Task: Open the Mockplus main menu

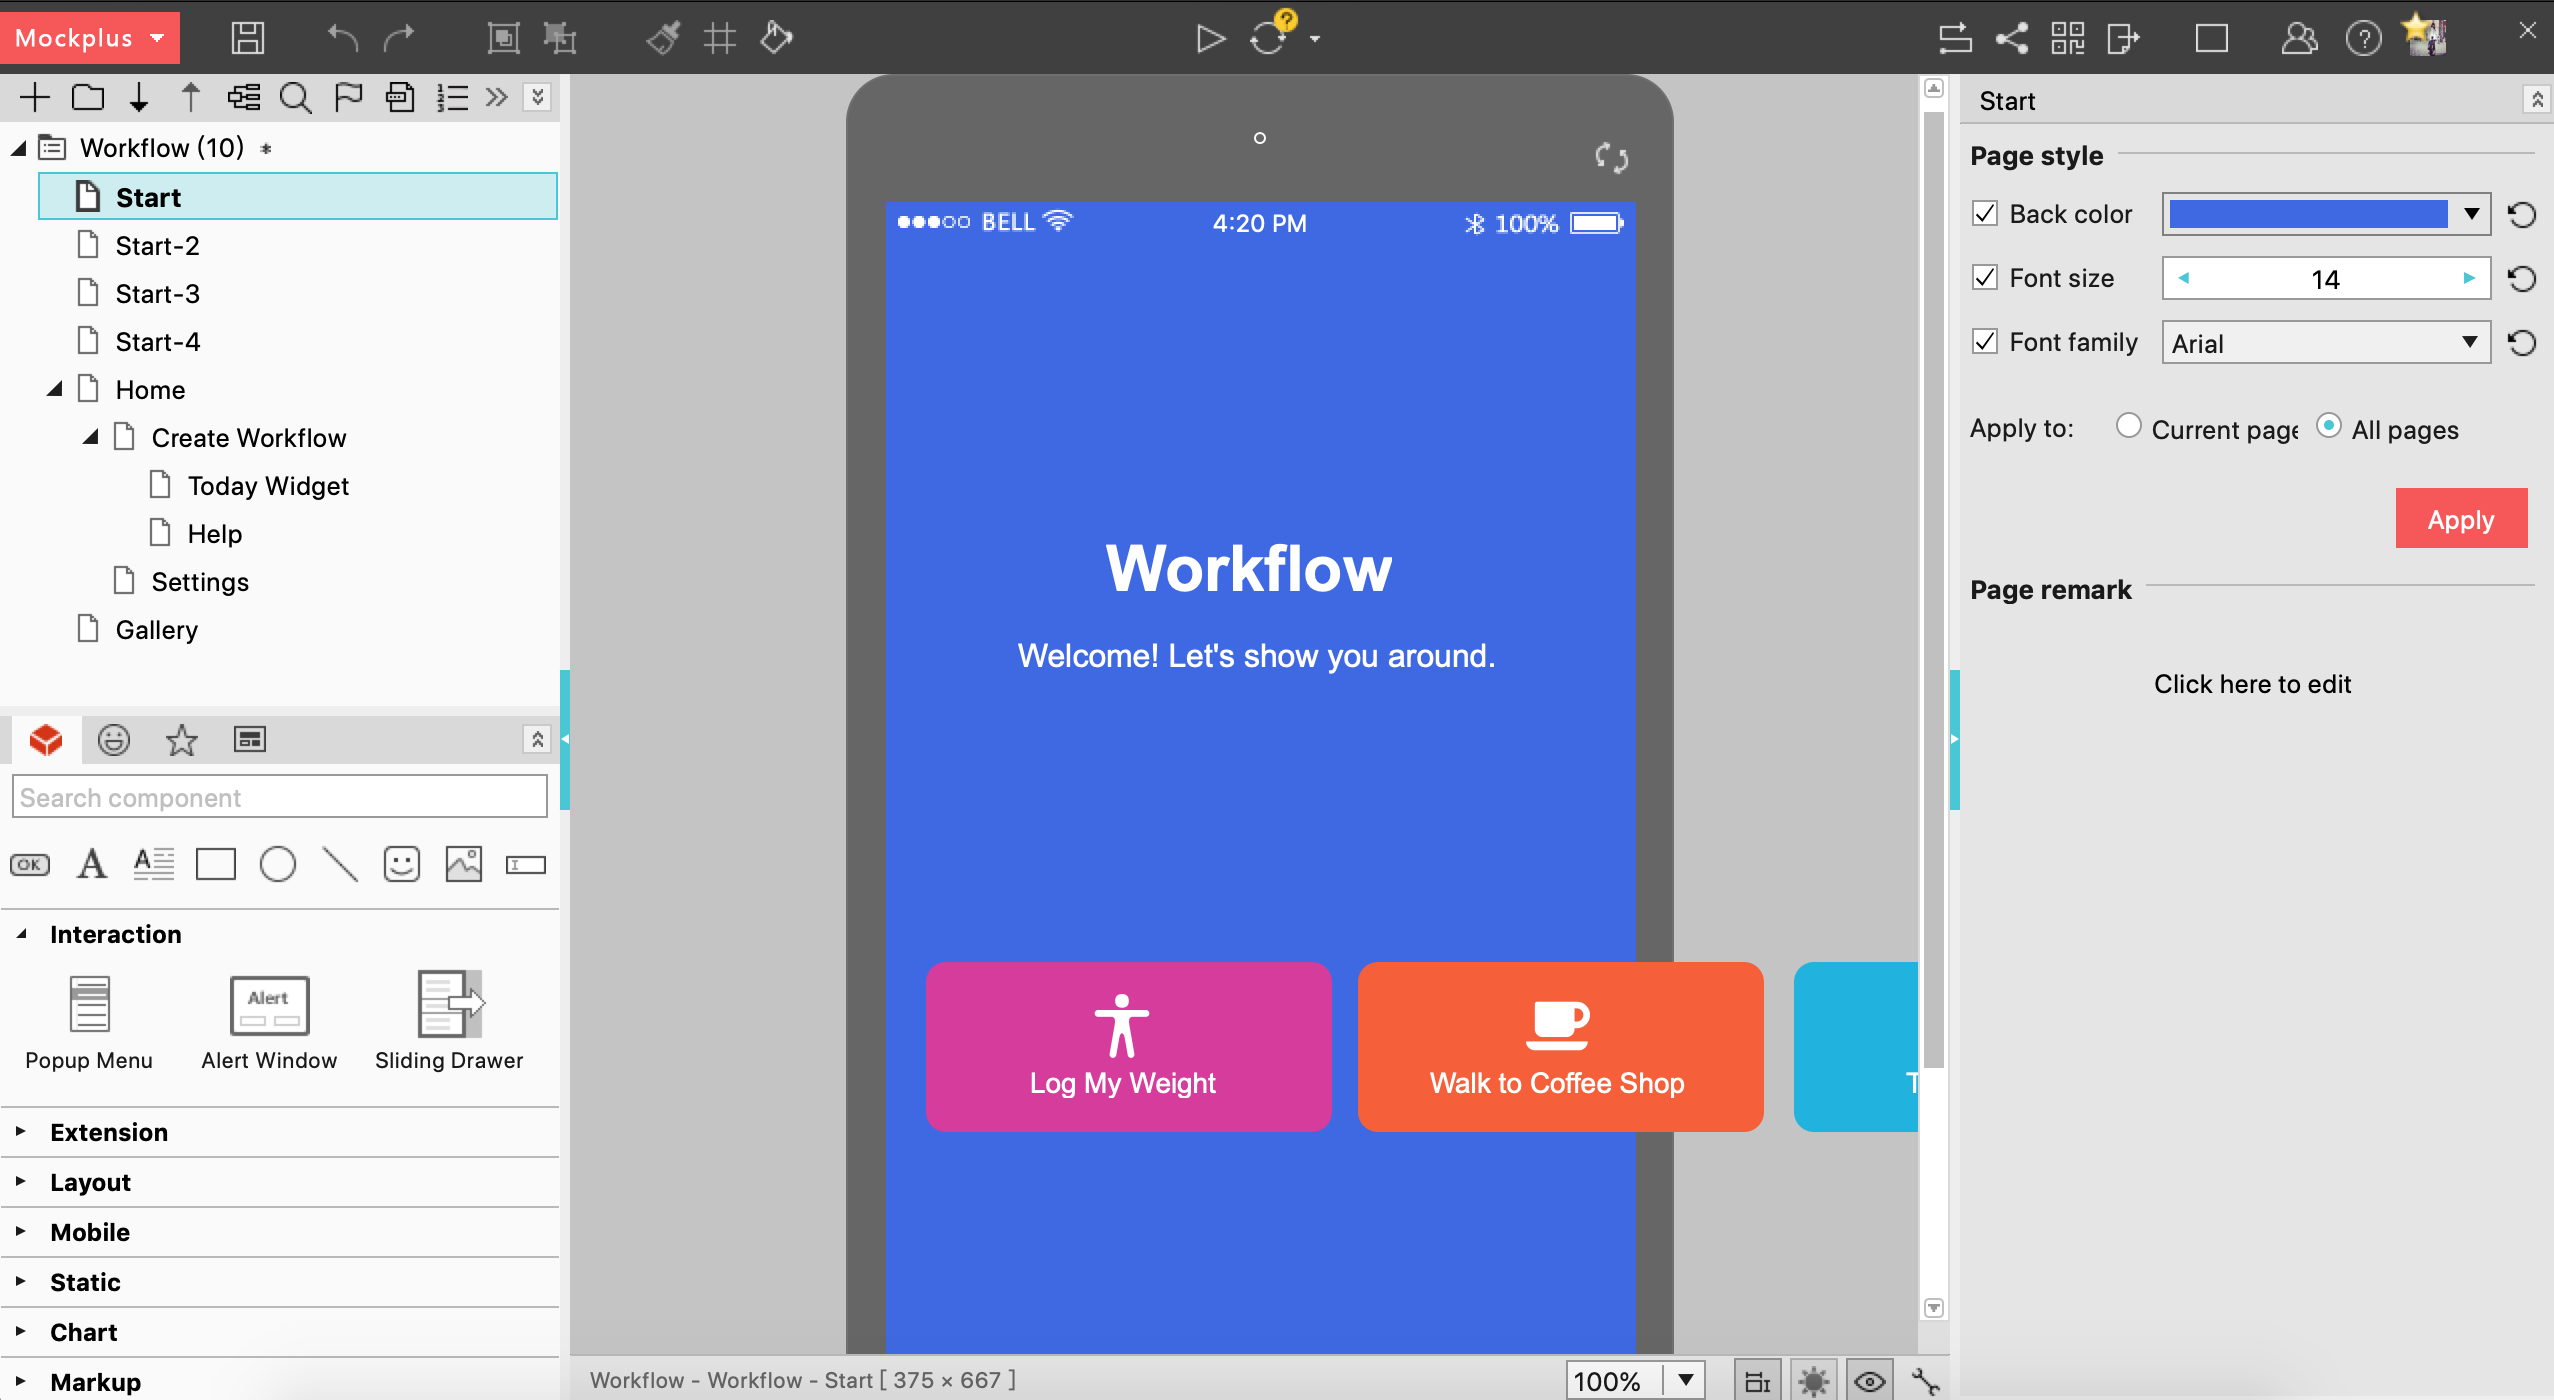Action: [x=90, y=38]
